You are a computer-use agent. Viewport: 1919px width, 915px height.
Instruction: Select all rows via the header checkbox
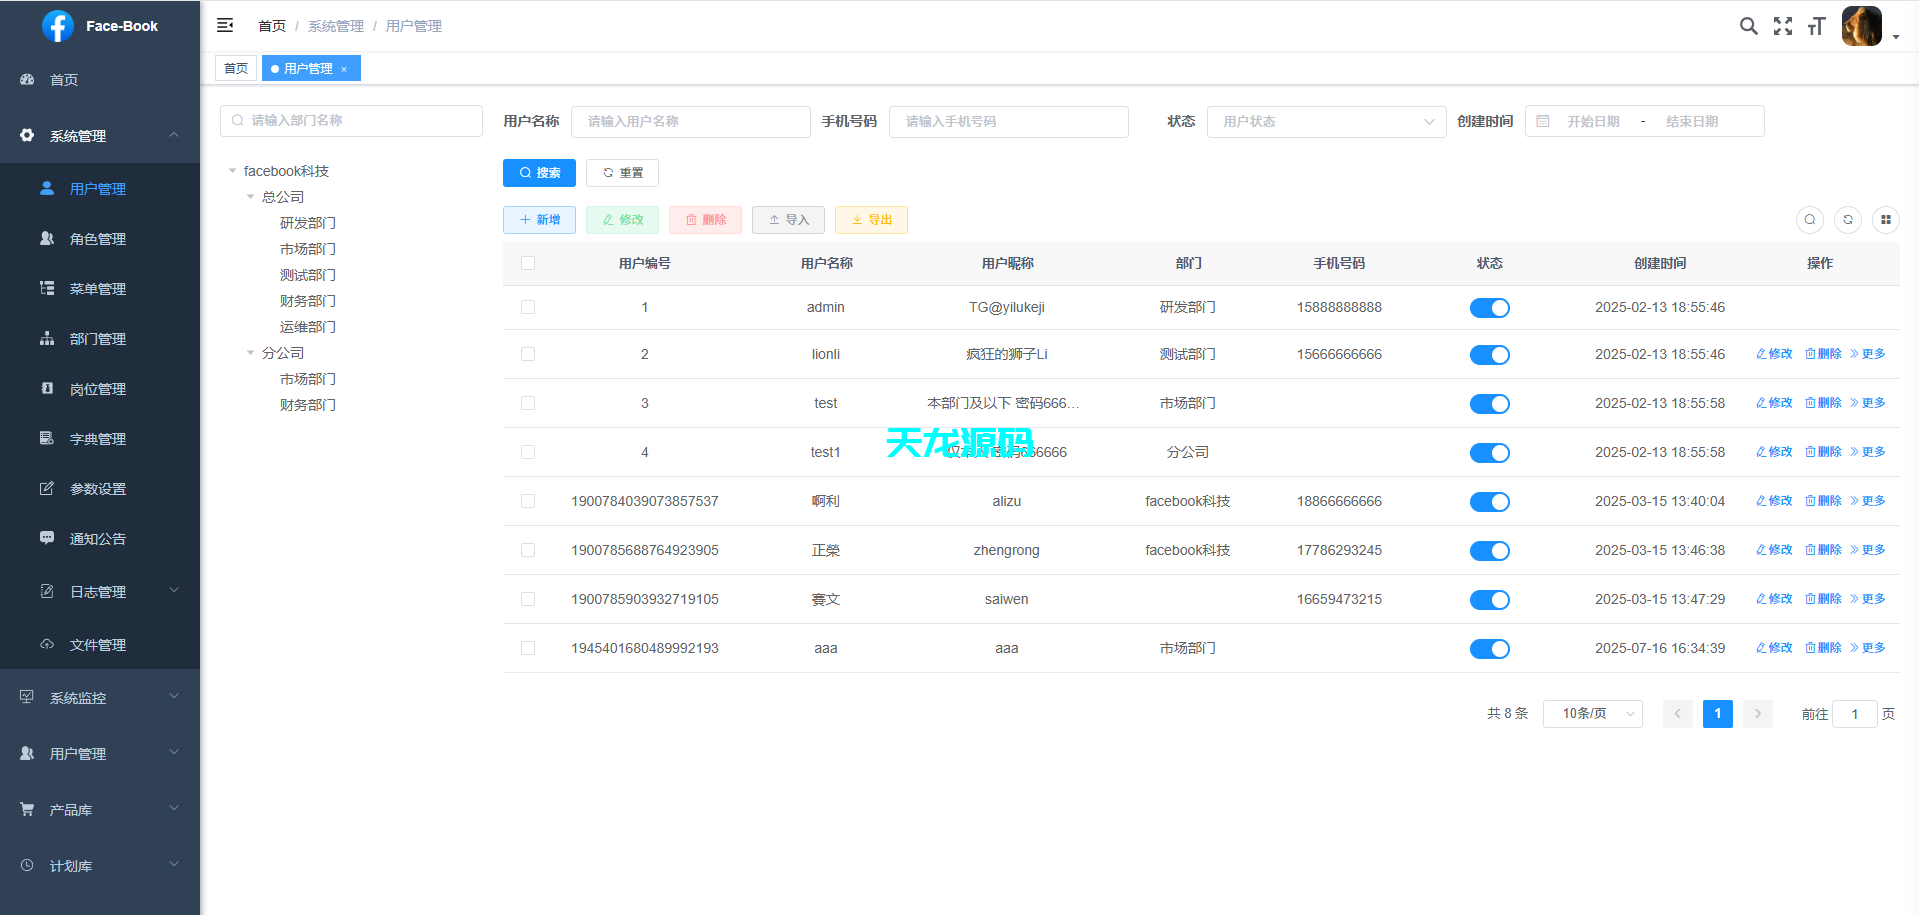click(x=528, y=263)
